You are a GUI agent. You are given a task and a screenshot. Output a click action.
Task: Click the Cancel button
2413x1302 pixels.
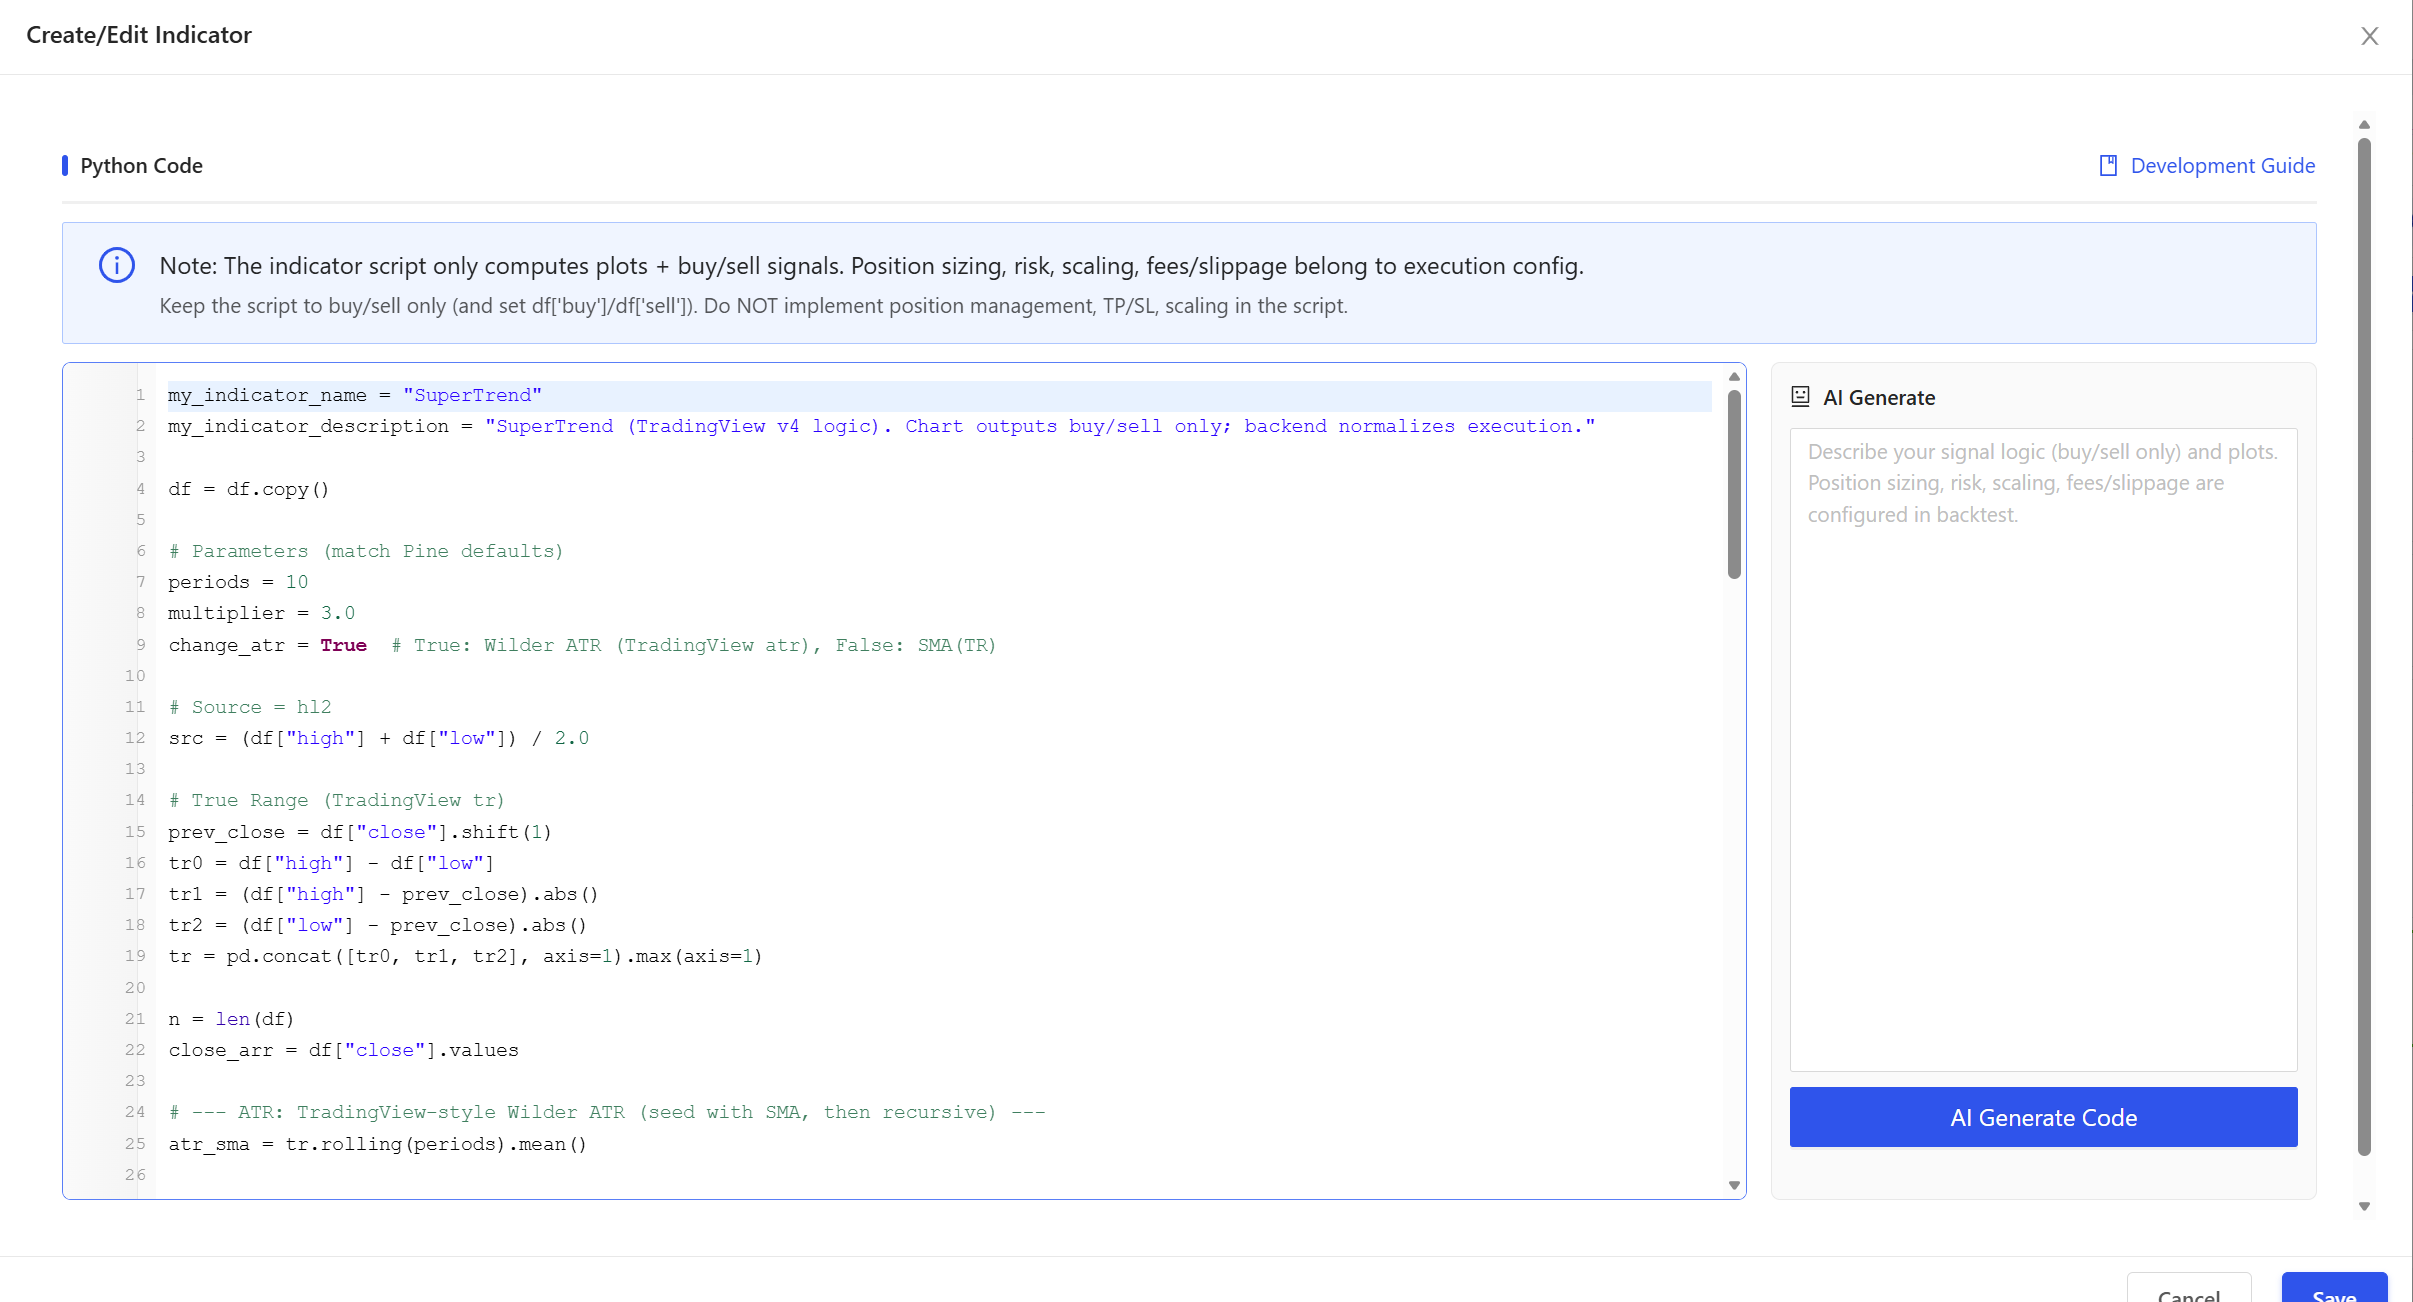coord(2188,1295)
